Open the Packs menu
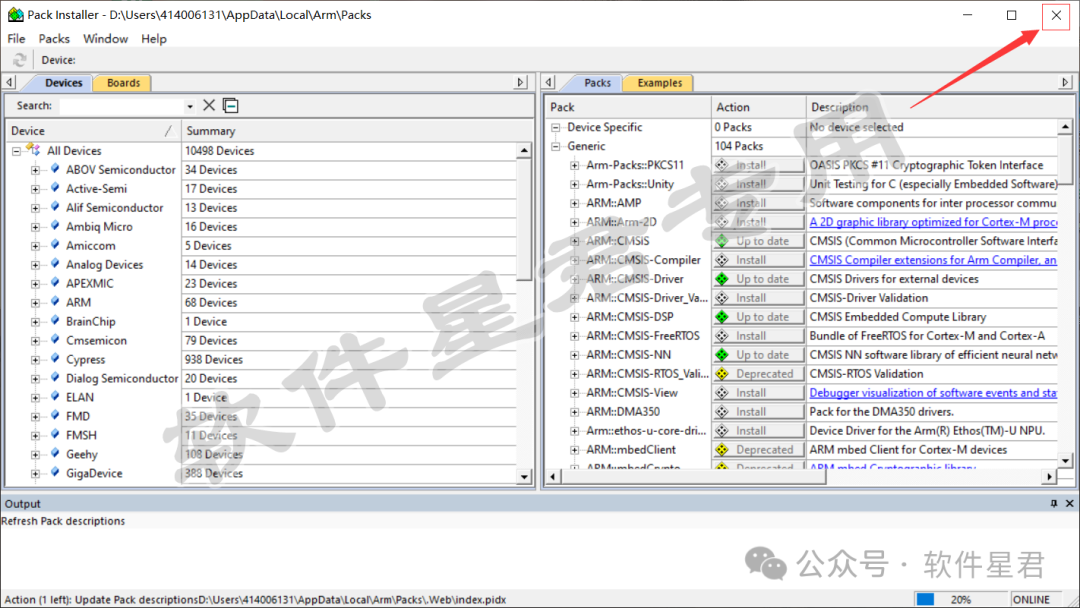This screenshot has width=1080, height=608. click(x=54, y=39)
